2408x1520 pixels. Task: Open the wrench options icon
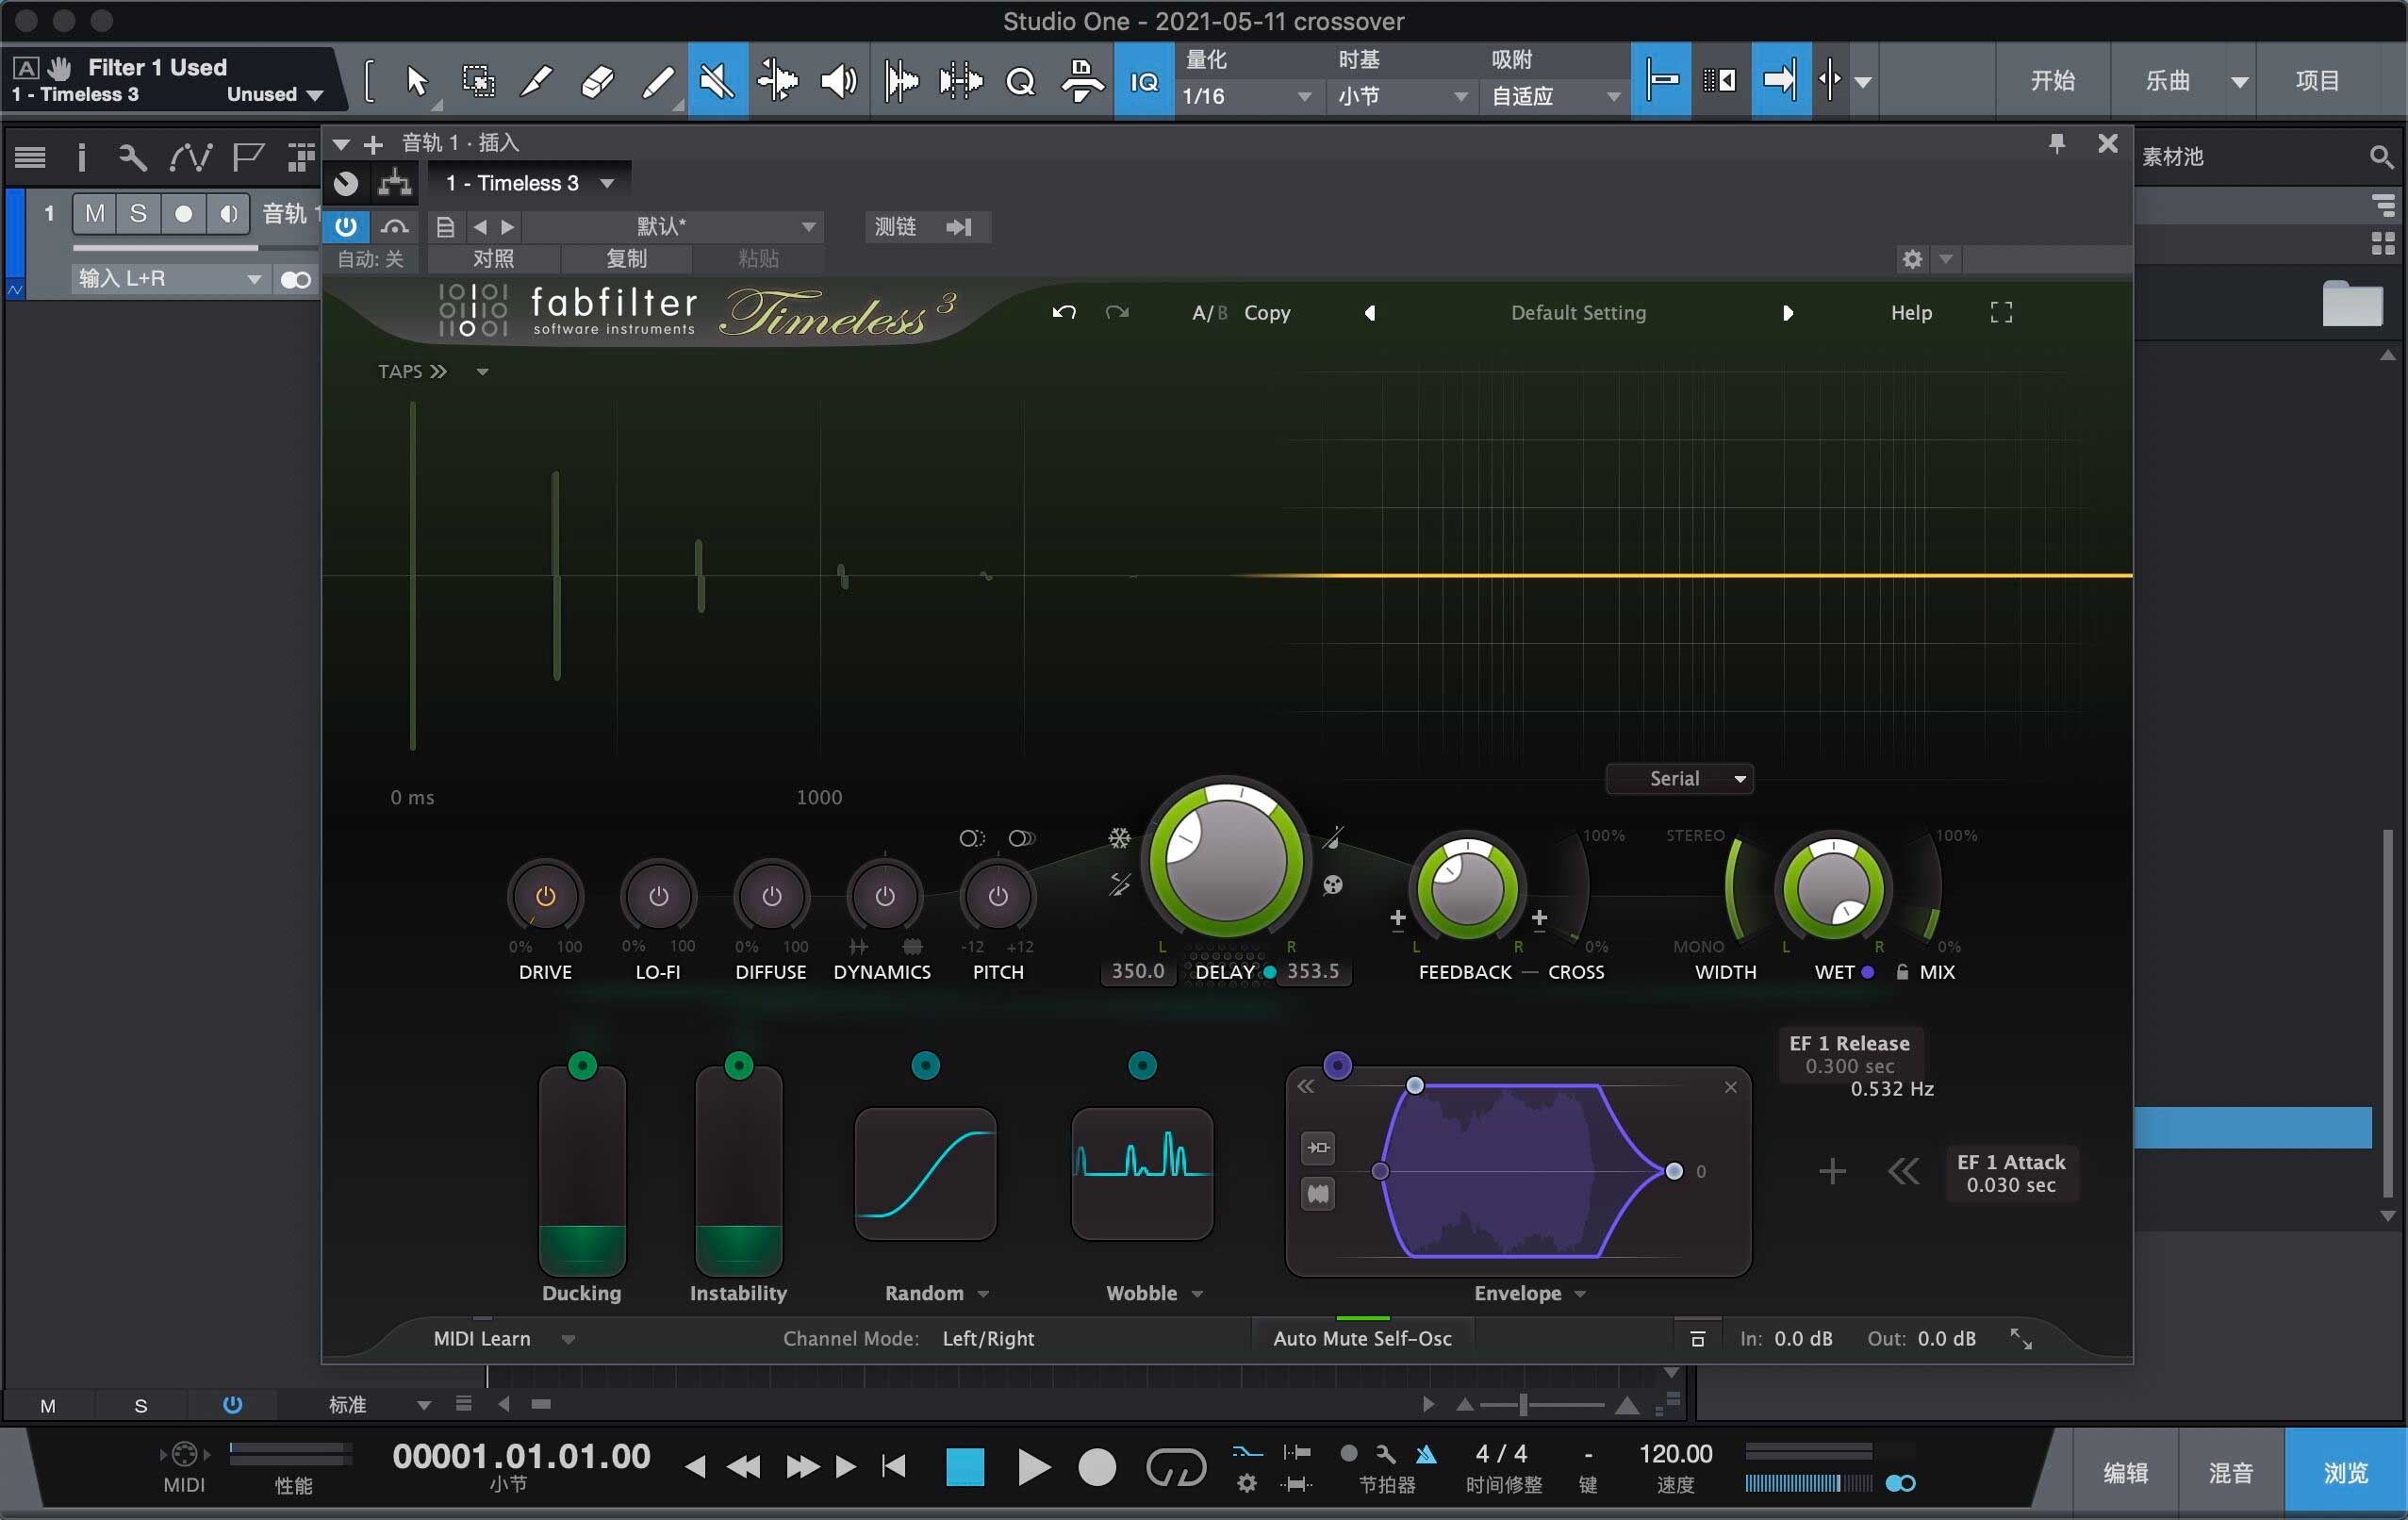coord(132,157)
